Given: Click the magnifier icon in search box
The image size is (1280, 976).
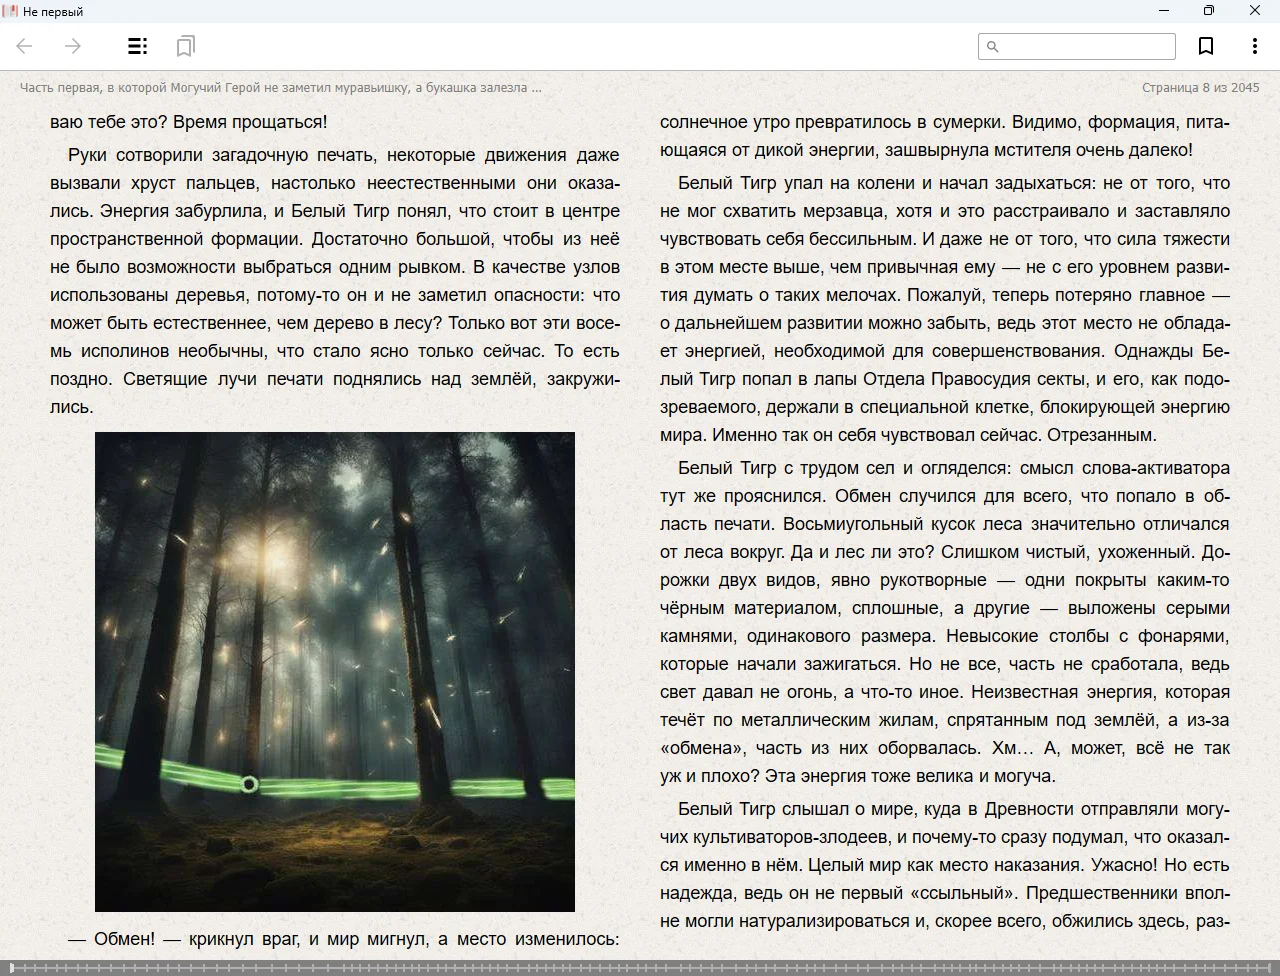Looking at the screenshot, I should (x=993, y=46).
